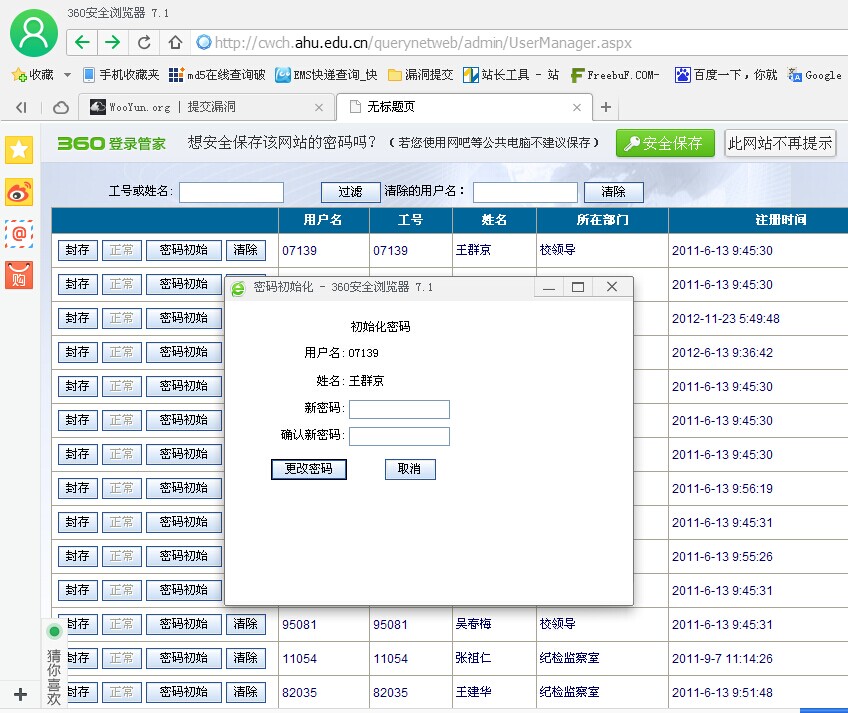Open the 收藏 favorites star bookmark

point(32,75)
